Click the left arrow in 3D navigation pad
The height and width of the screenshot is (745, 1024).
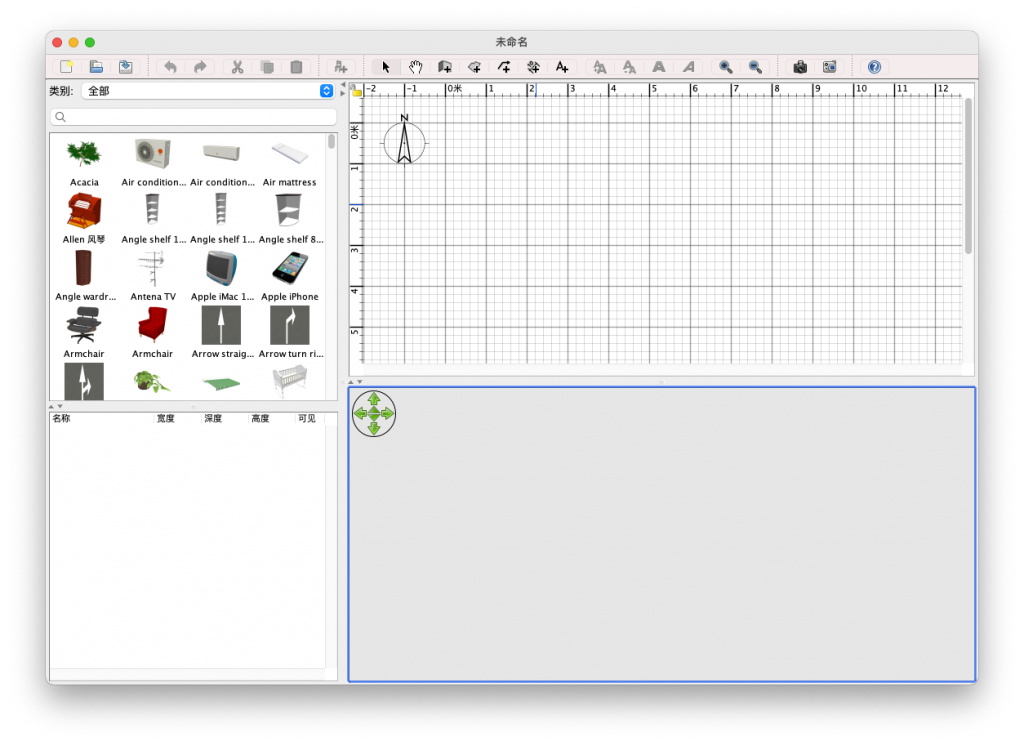pos(360,413)
